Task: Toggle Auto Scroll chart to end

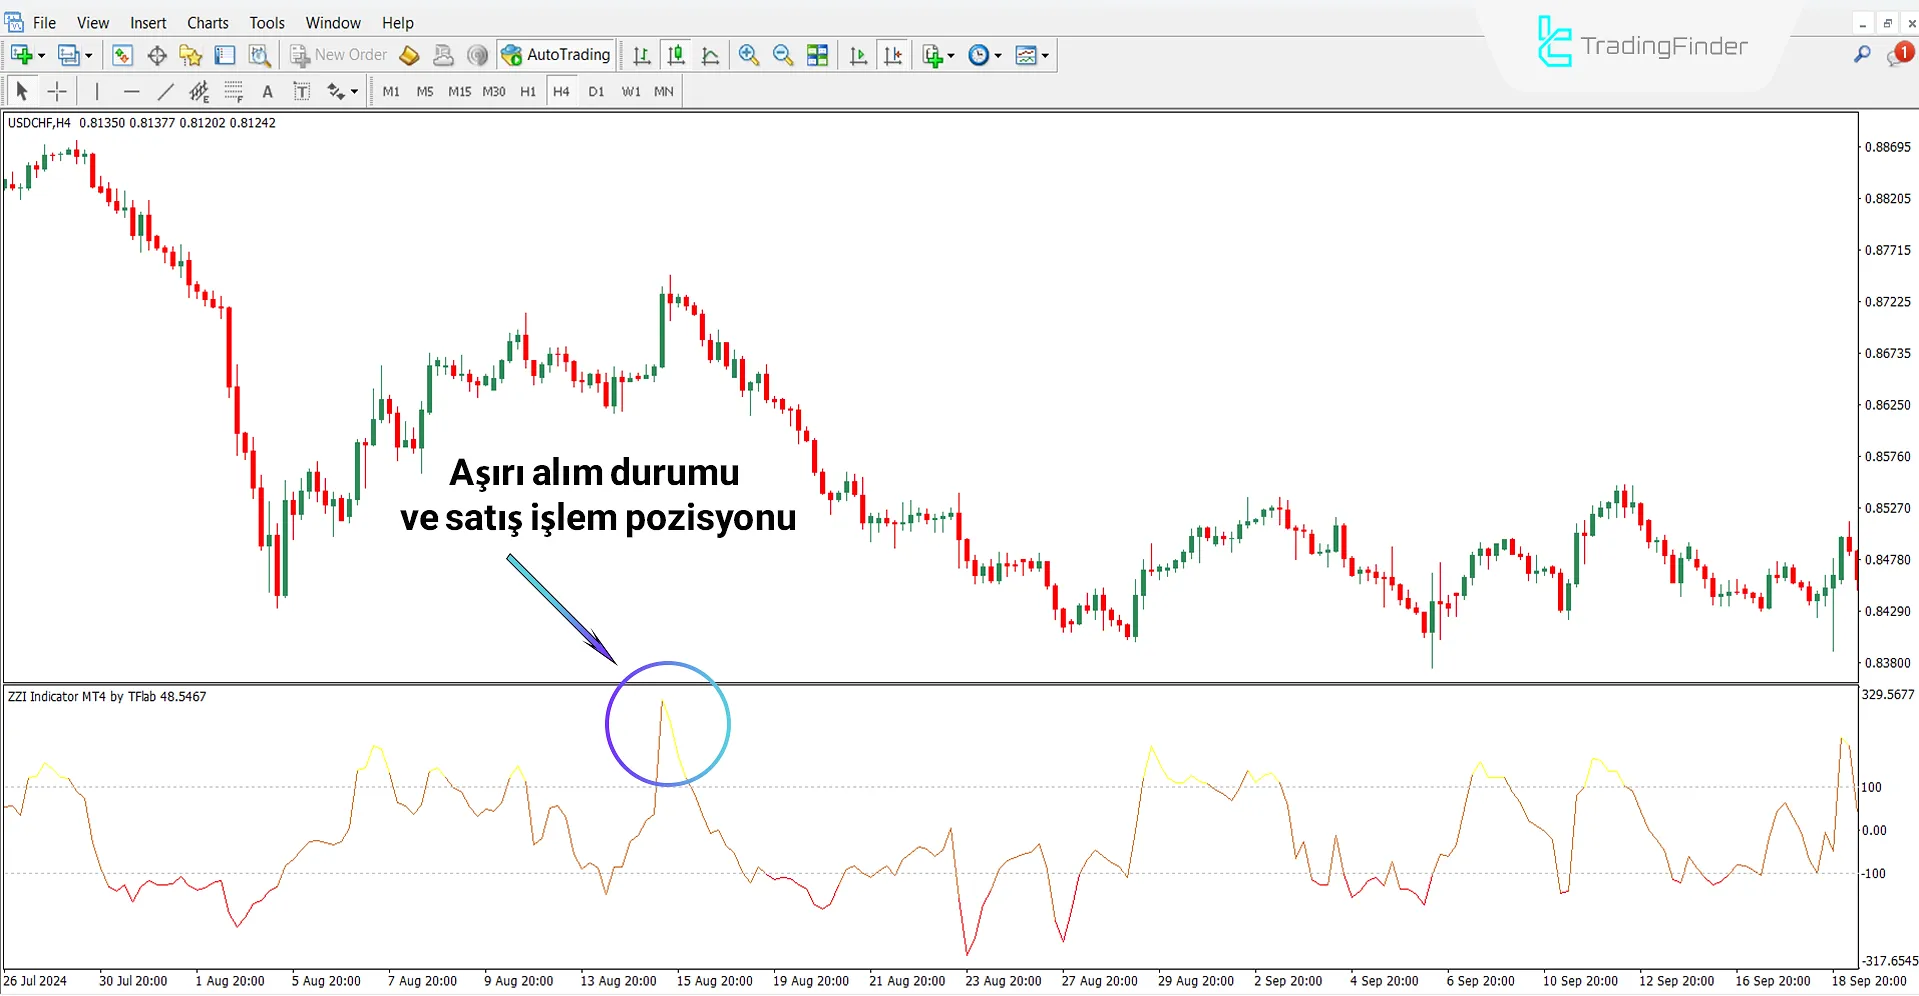Action: click(858, 55)
